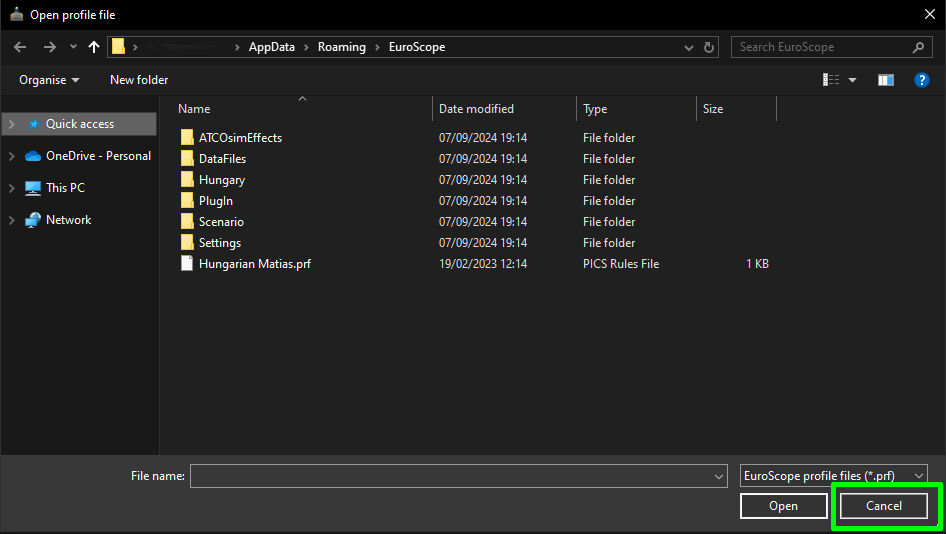This screenshot has height=534, width=946.
Task: Click the New folder button
Action: coord(139,80)
